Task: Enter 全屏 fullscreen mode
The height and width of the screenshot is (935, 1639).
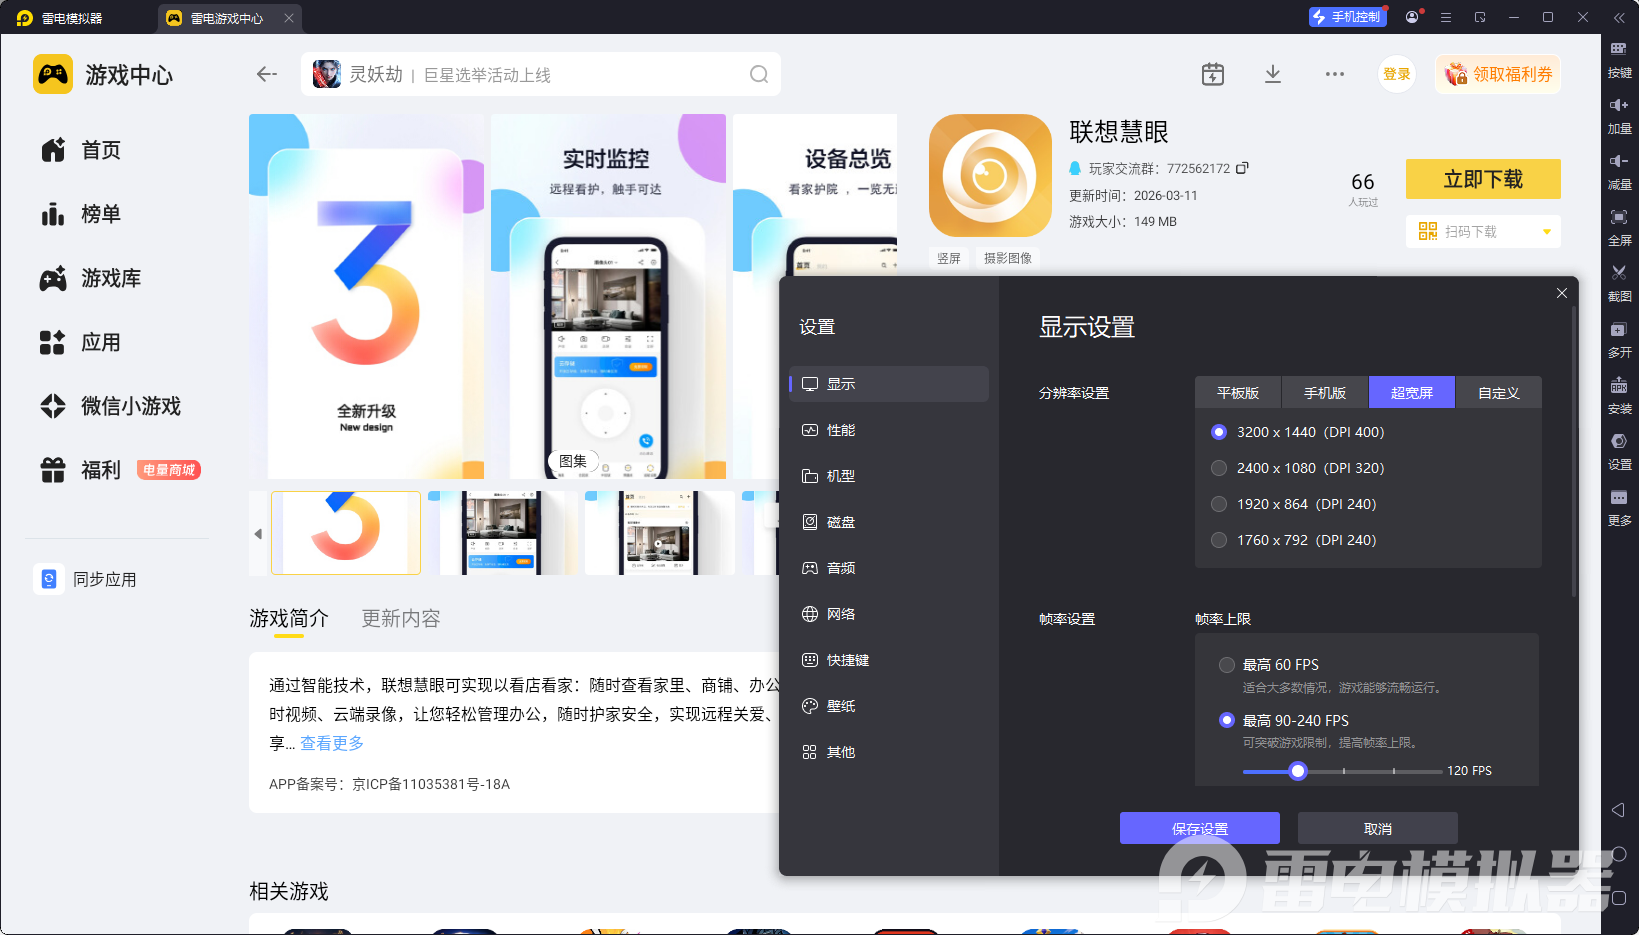Action: pos(1620,228)
